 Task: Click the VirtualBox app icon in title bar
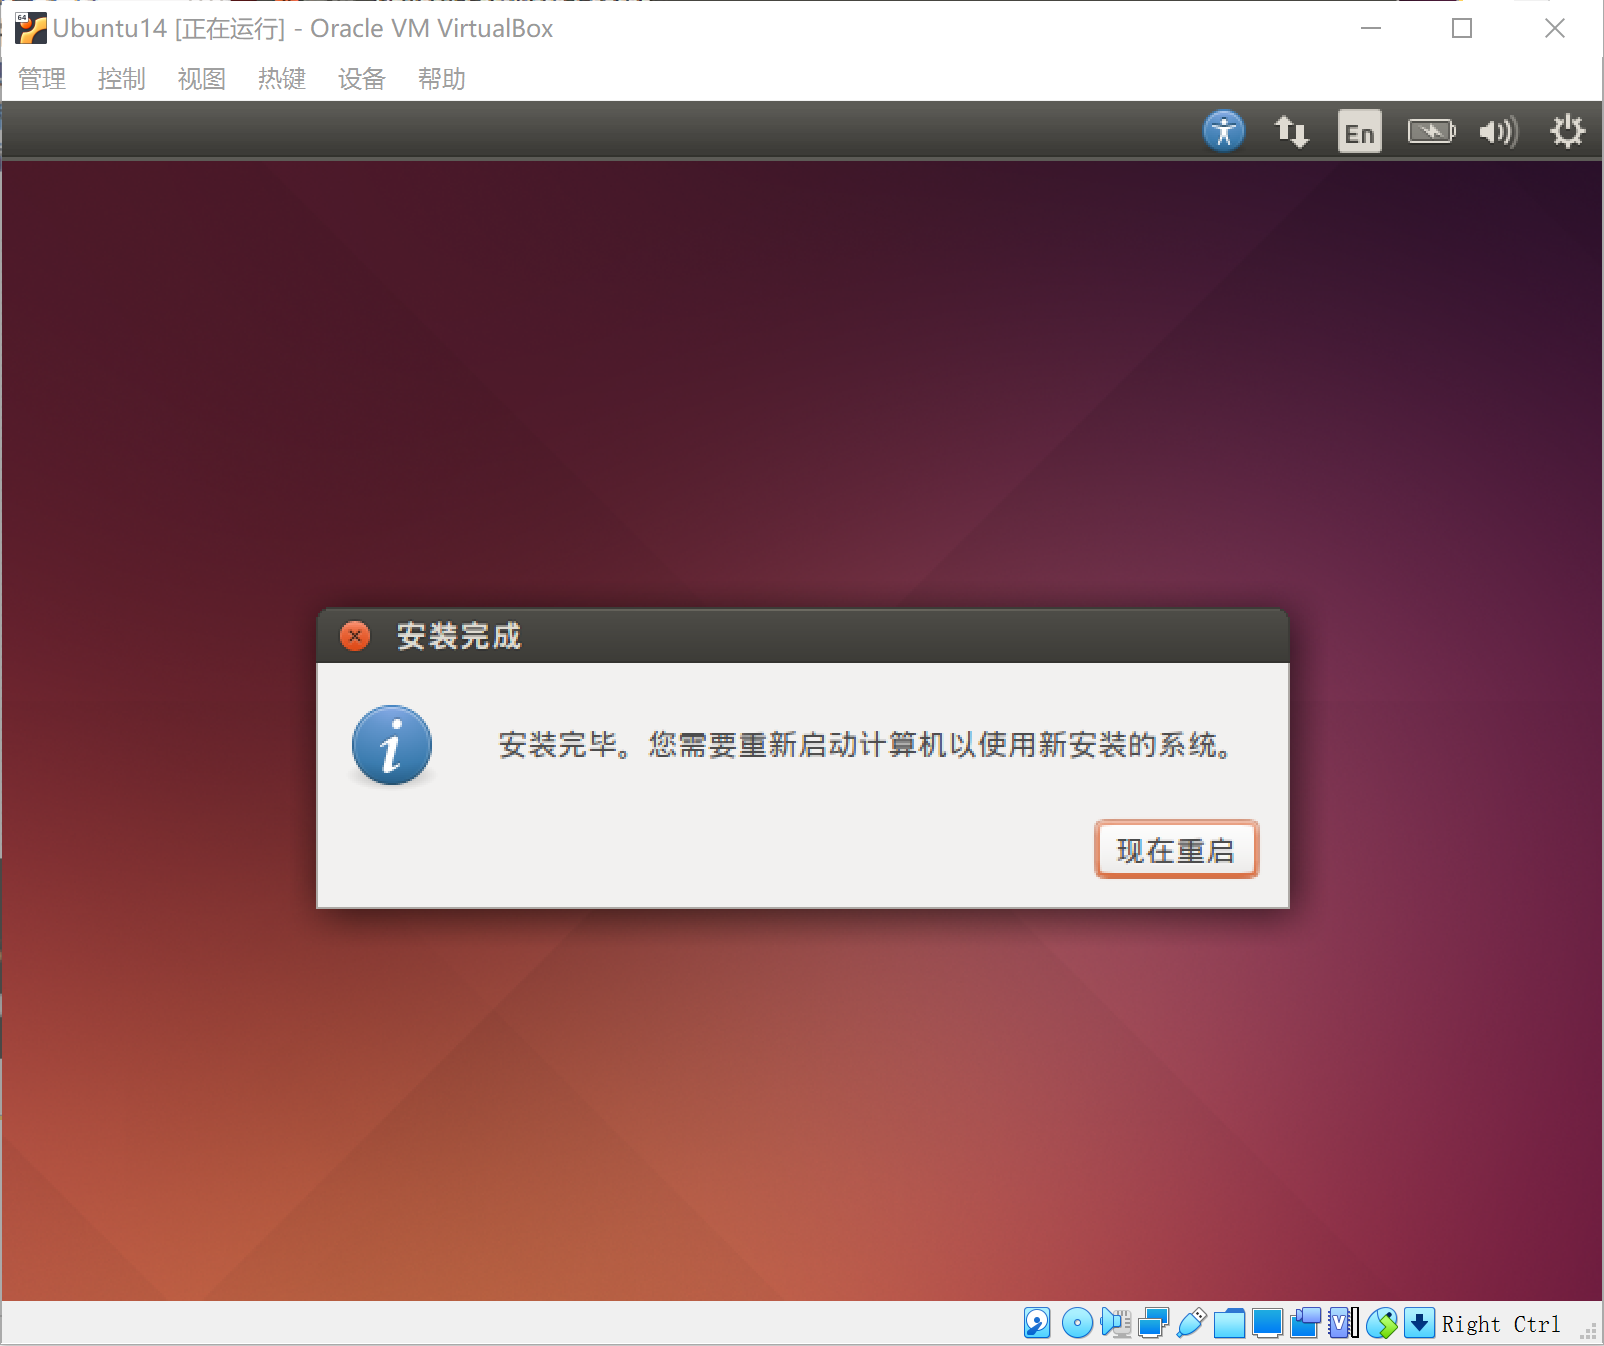(x=30, y=28)
